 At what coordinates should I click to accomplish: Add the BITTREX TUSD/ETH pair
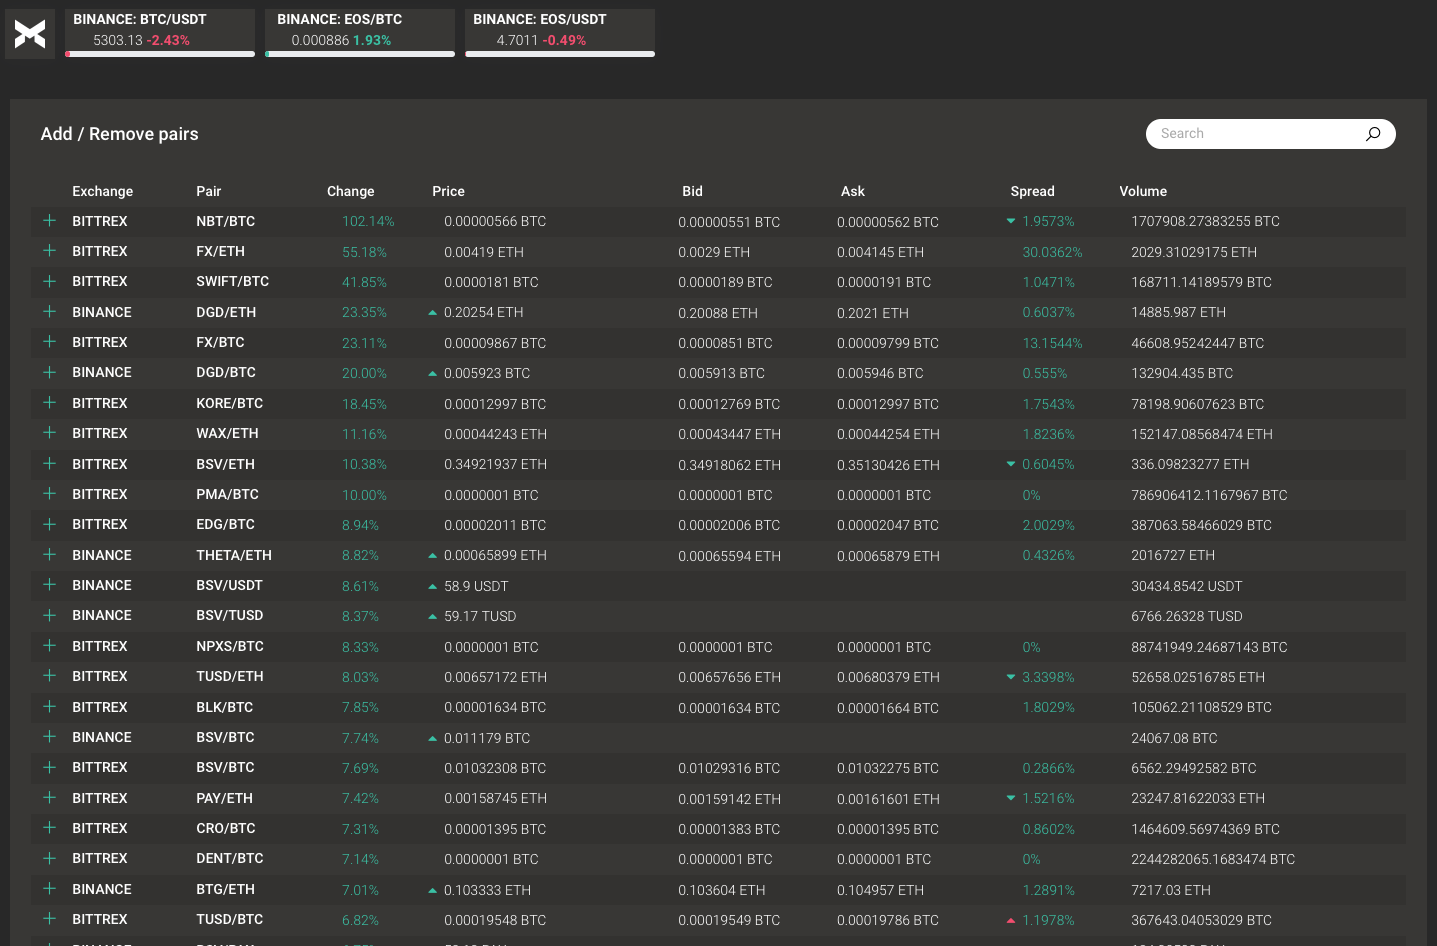point(49,676)
